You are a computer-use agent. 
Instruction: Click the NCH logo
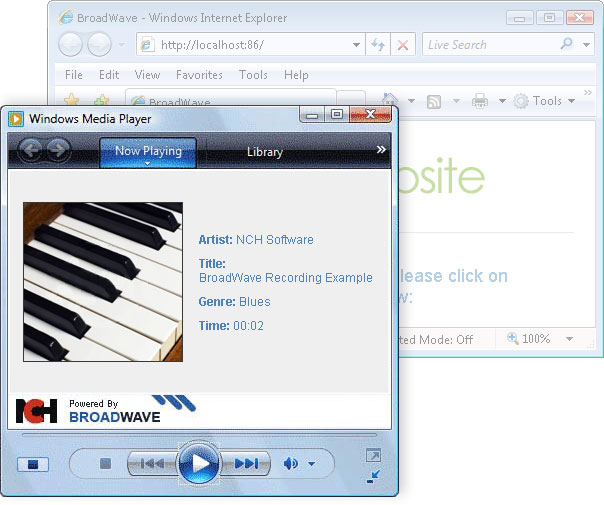[x=36, y=411]
